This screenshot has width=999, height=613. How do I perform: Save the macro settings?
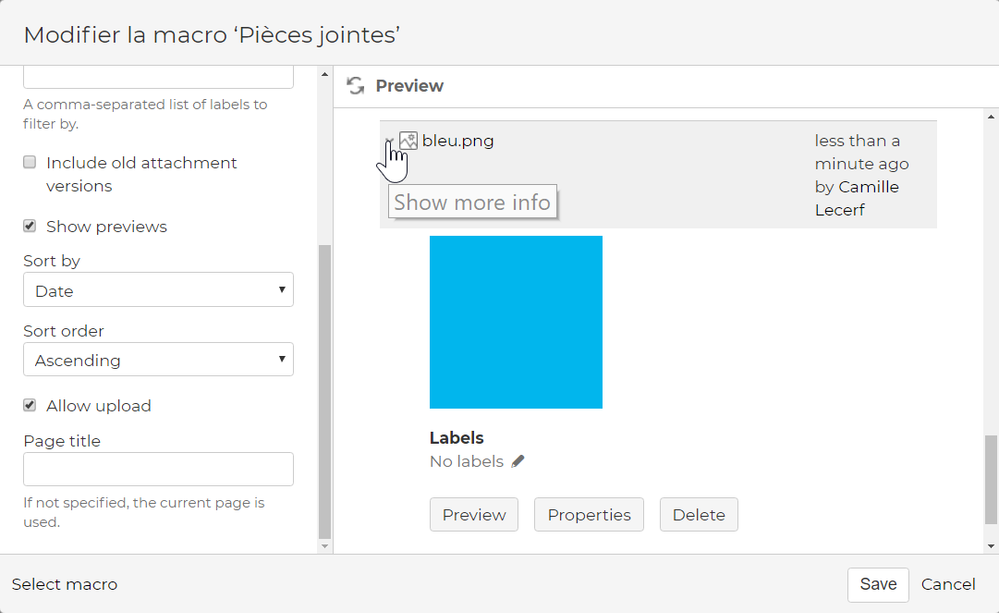(878, 584)
